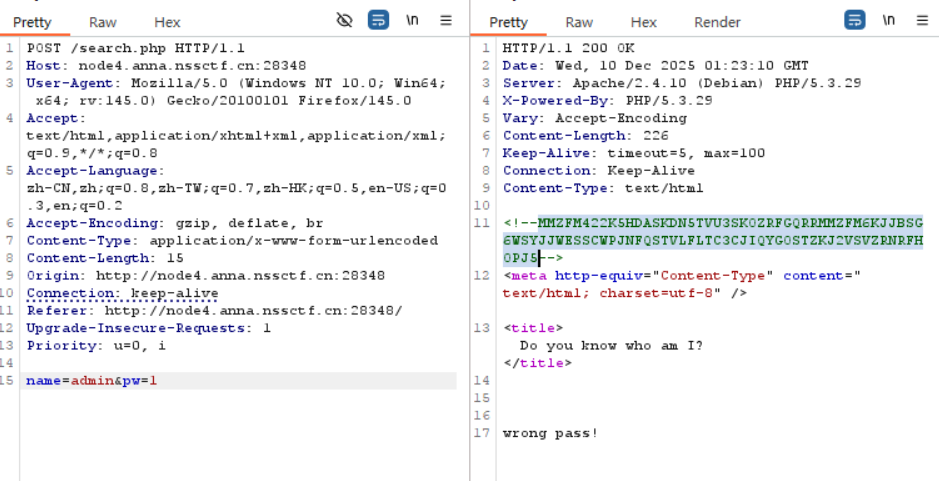Click the Accept-Language header name
The width and height of the screenshot is (939, 481).
[x=96, y=171]
